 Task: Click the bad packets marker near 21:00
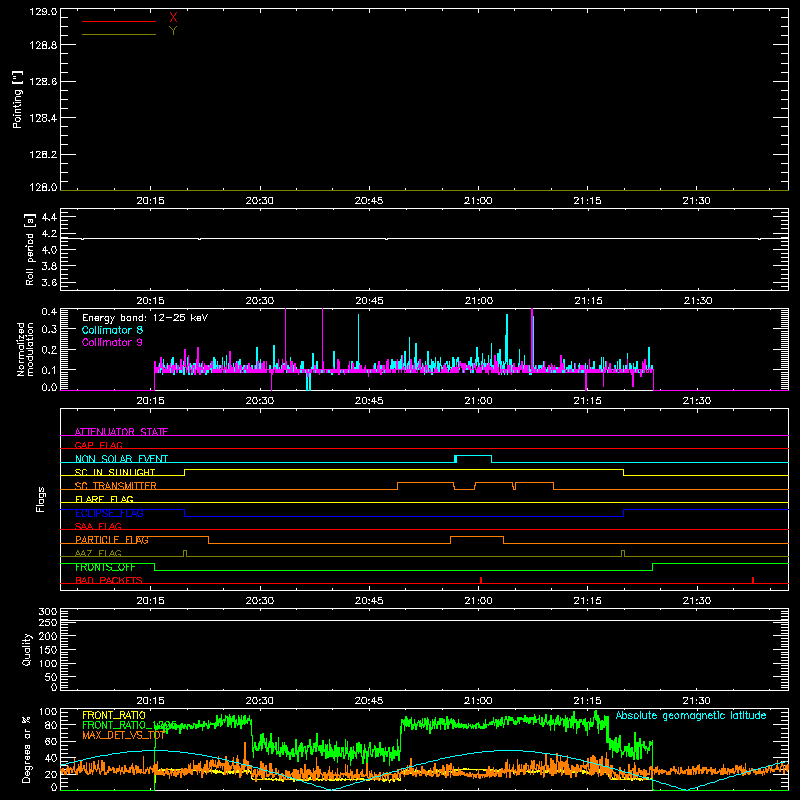(481, 580)
